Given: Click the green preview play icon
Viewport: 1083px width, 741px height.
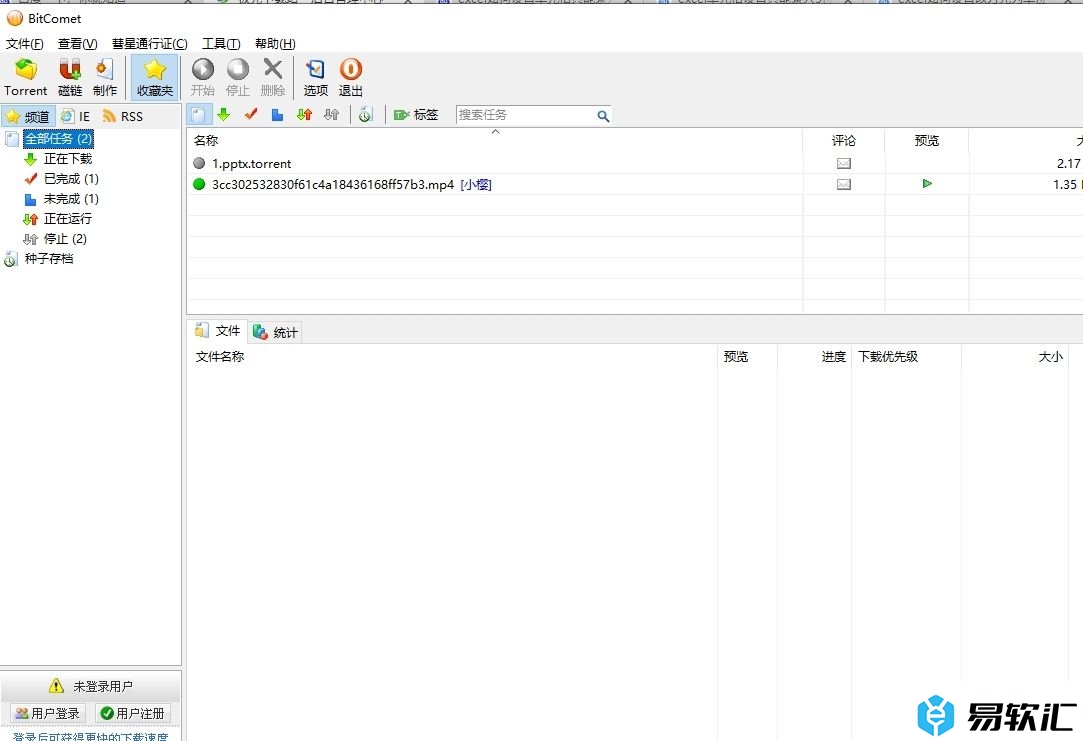Looking at the screenshot, I should pyautogui.click(x=927, y=184).
